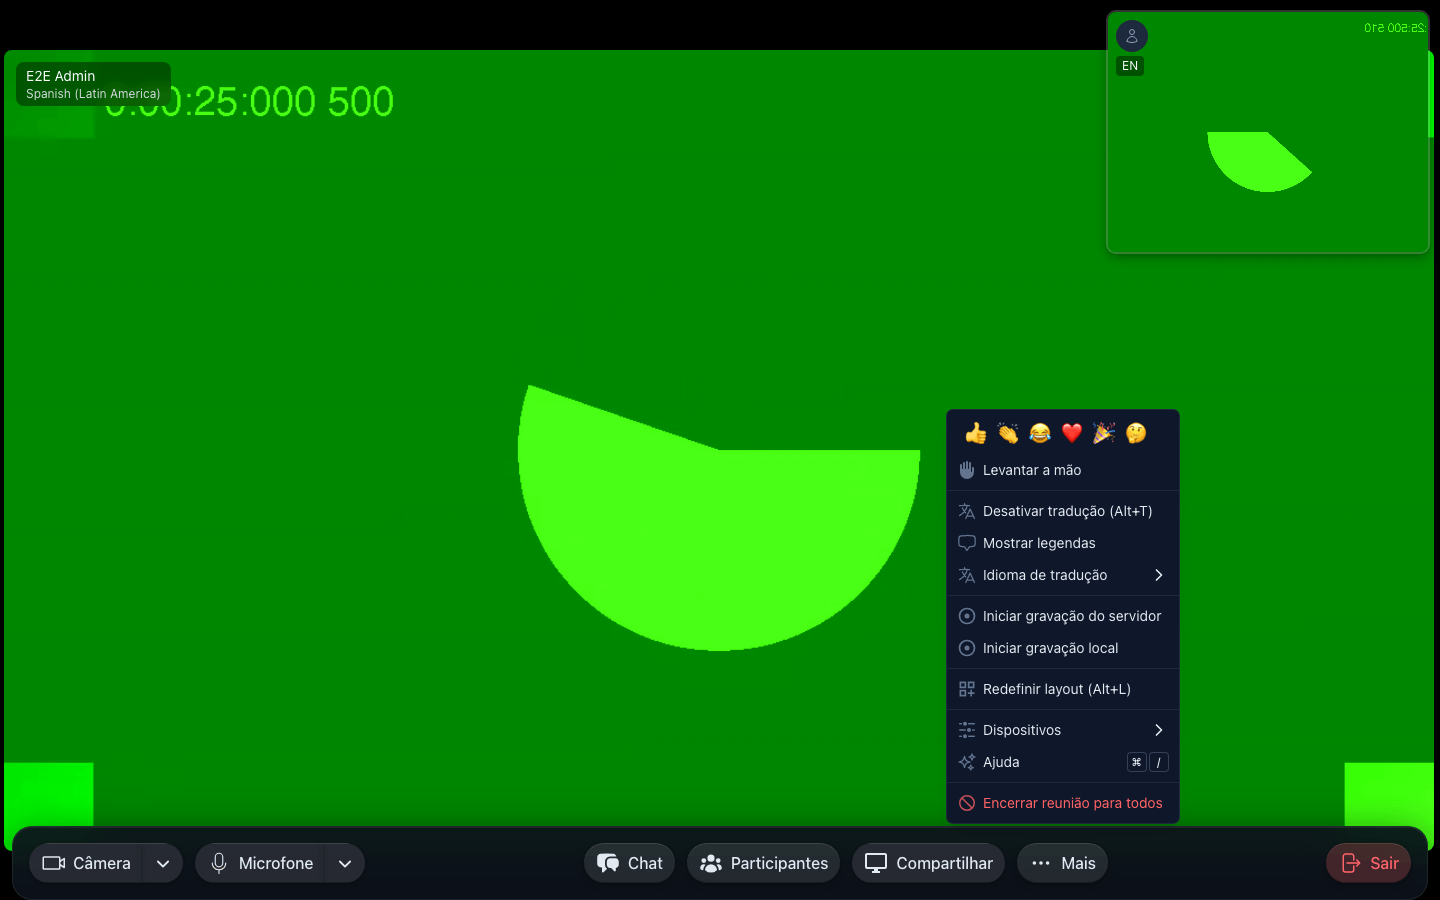Open Ajuda from the menu
The height and width of the screenshot is (900, 1440).
pos(1063,762)
